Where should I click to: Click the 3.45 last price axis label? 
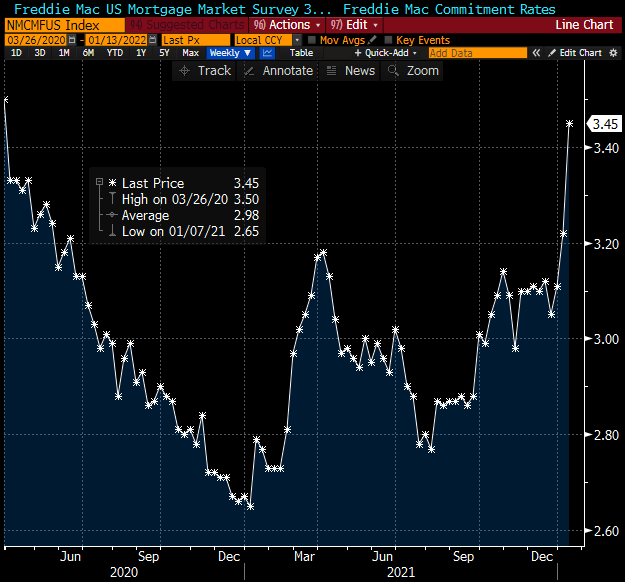pyautogui.click(x=604, y=124)
